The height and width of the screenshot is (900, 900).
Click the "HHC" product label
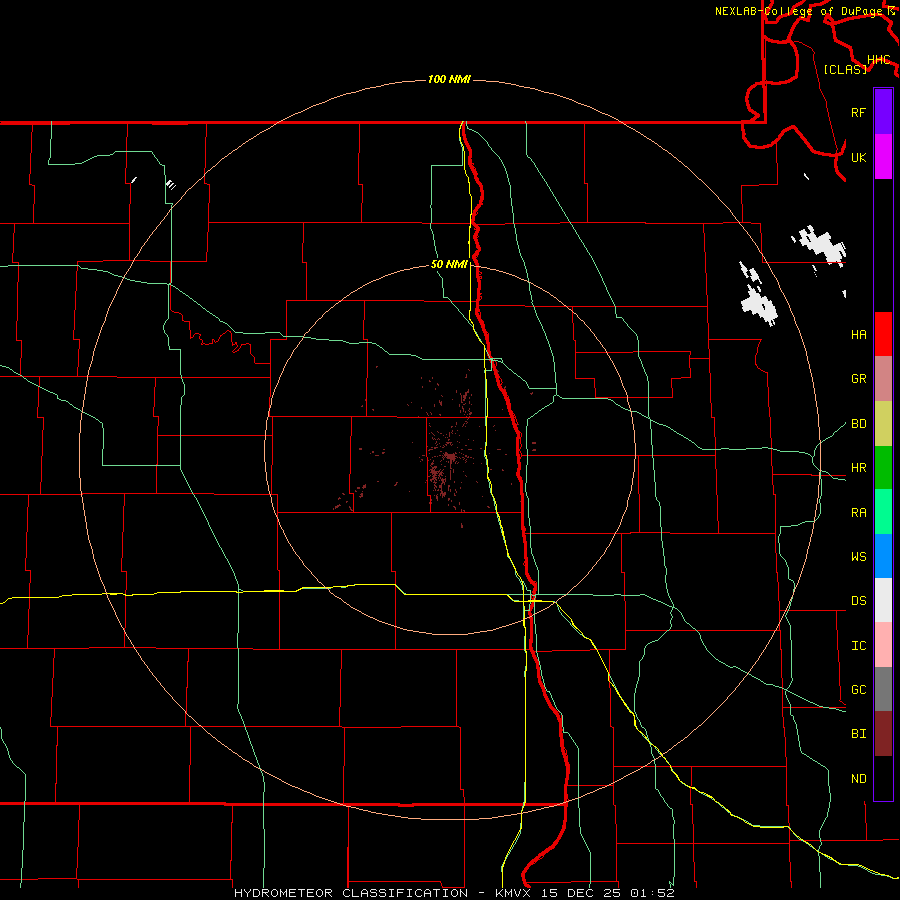[879, 60]
